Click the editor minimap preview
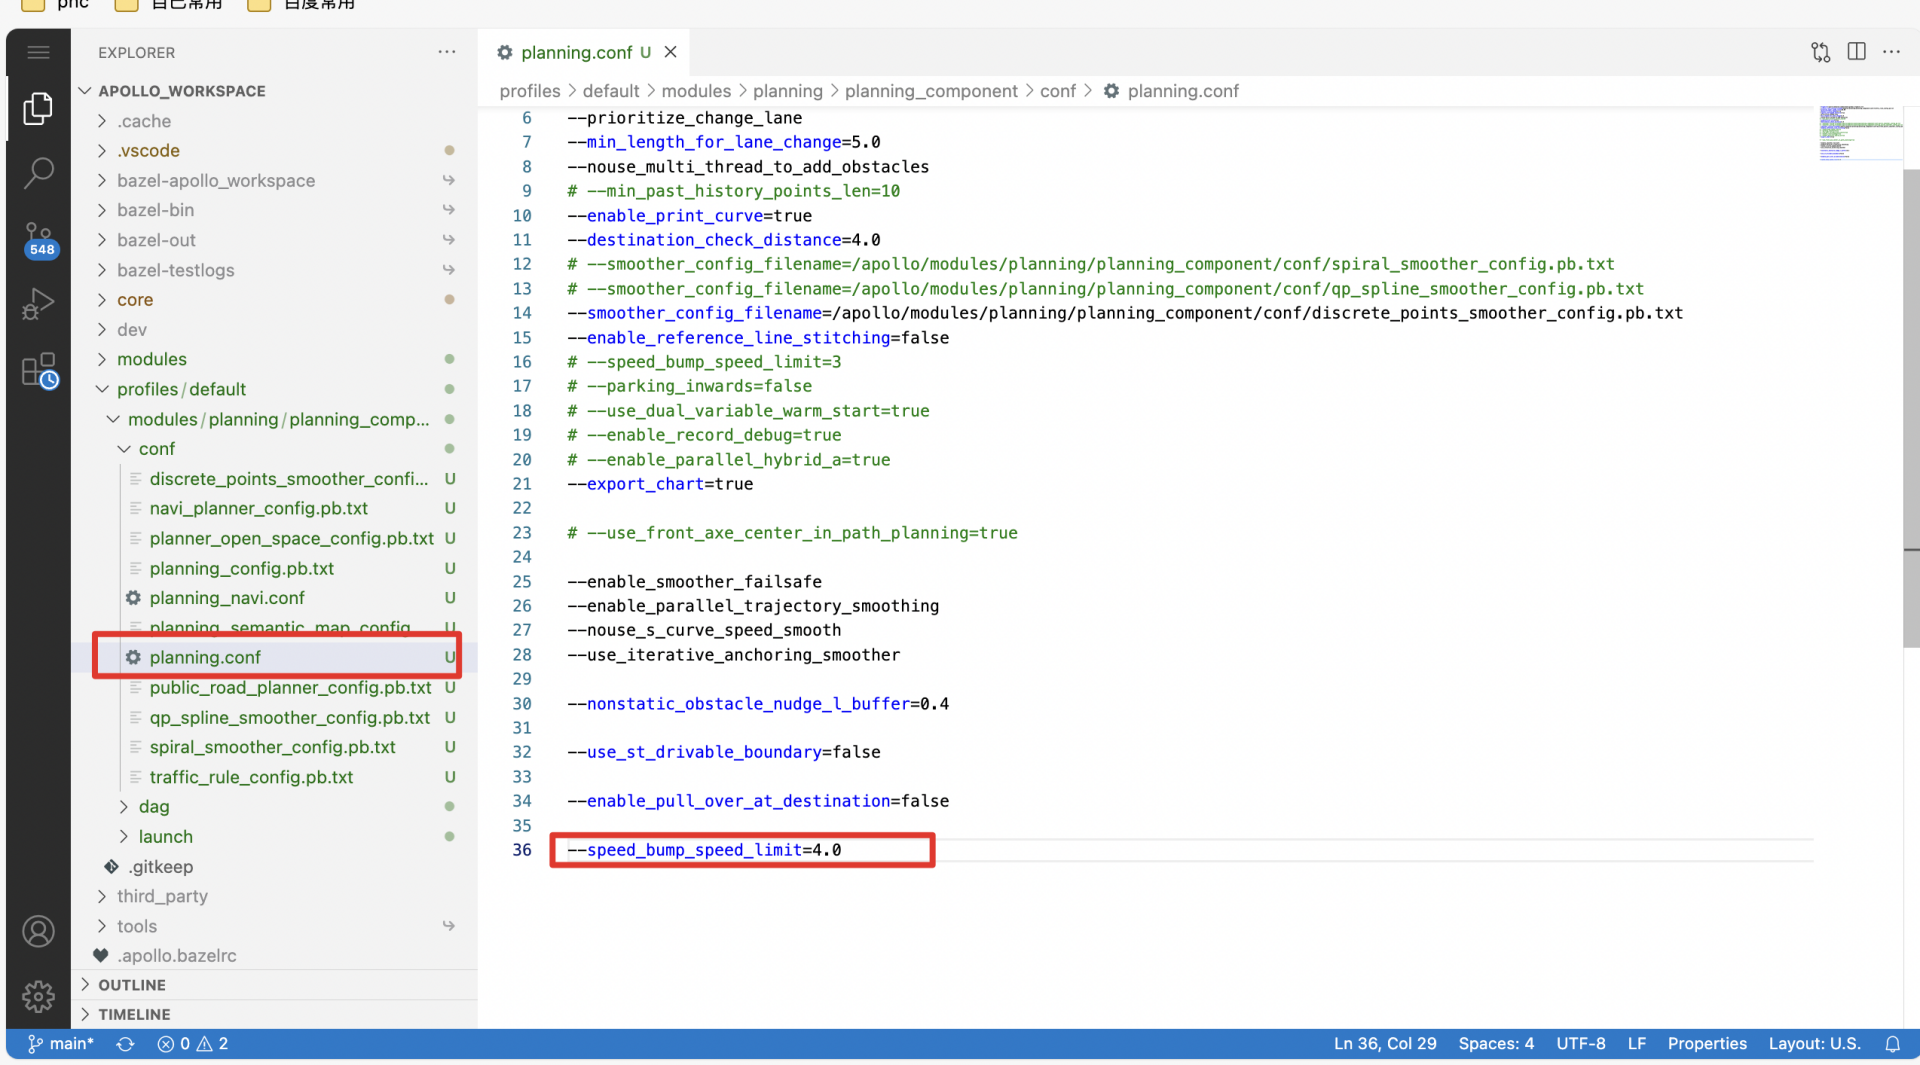Image resolution: width=1920 pixels, height=1065 pixels. point(1859,132)
